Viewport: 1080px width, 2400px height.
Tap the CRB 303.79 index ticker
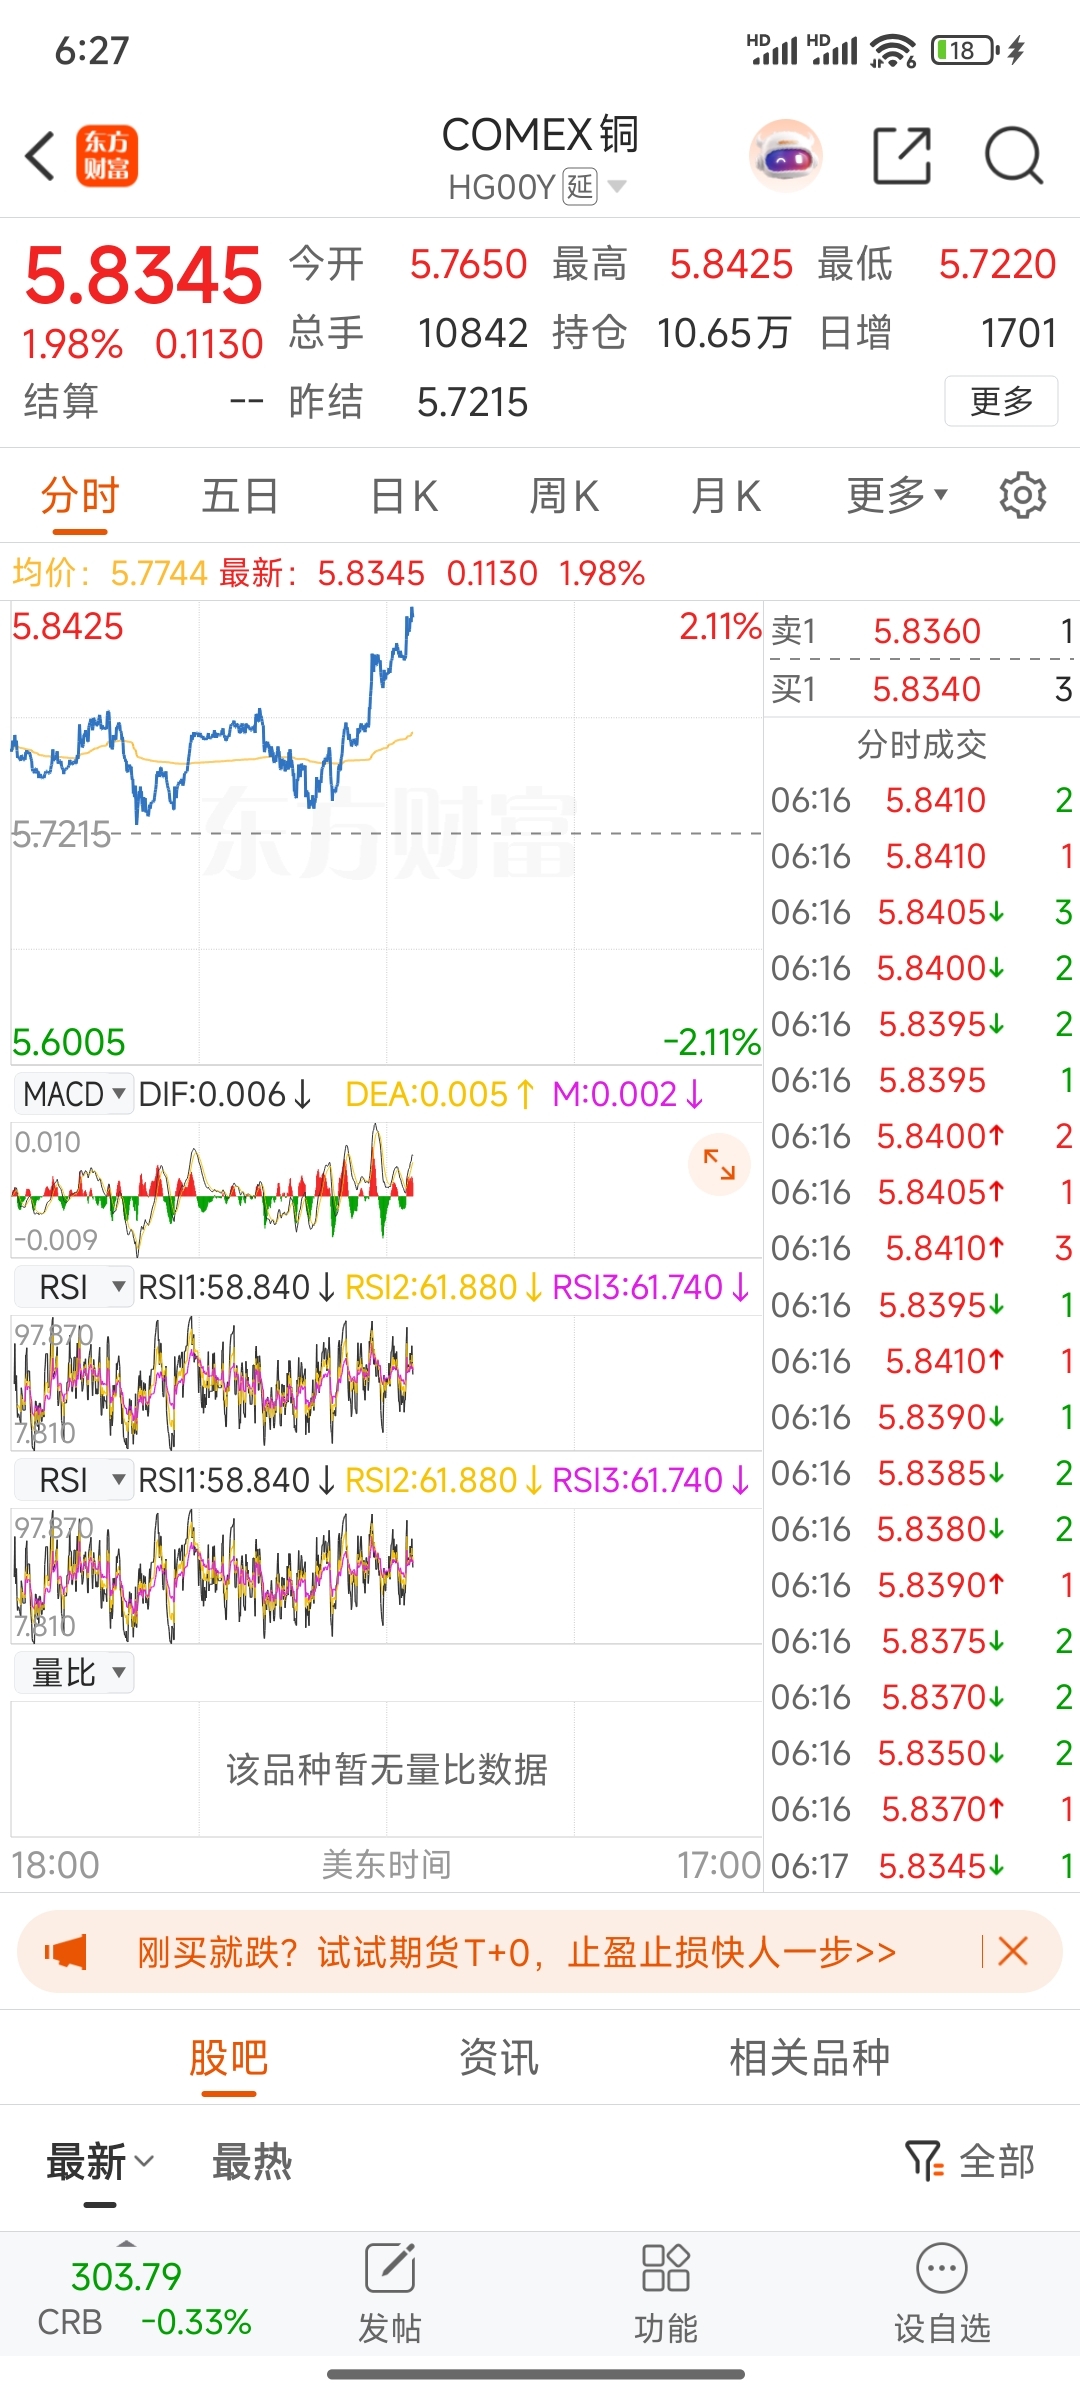click(144, 2298)
